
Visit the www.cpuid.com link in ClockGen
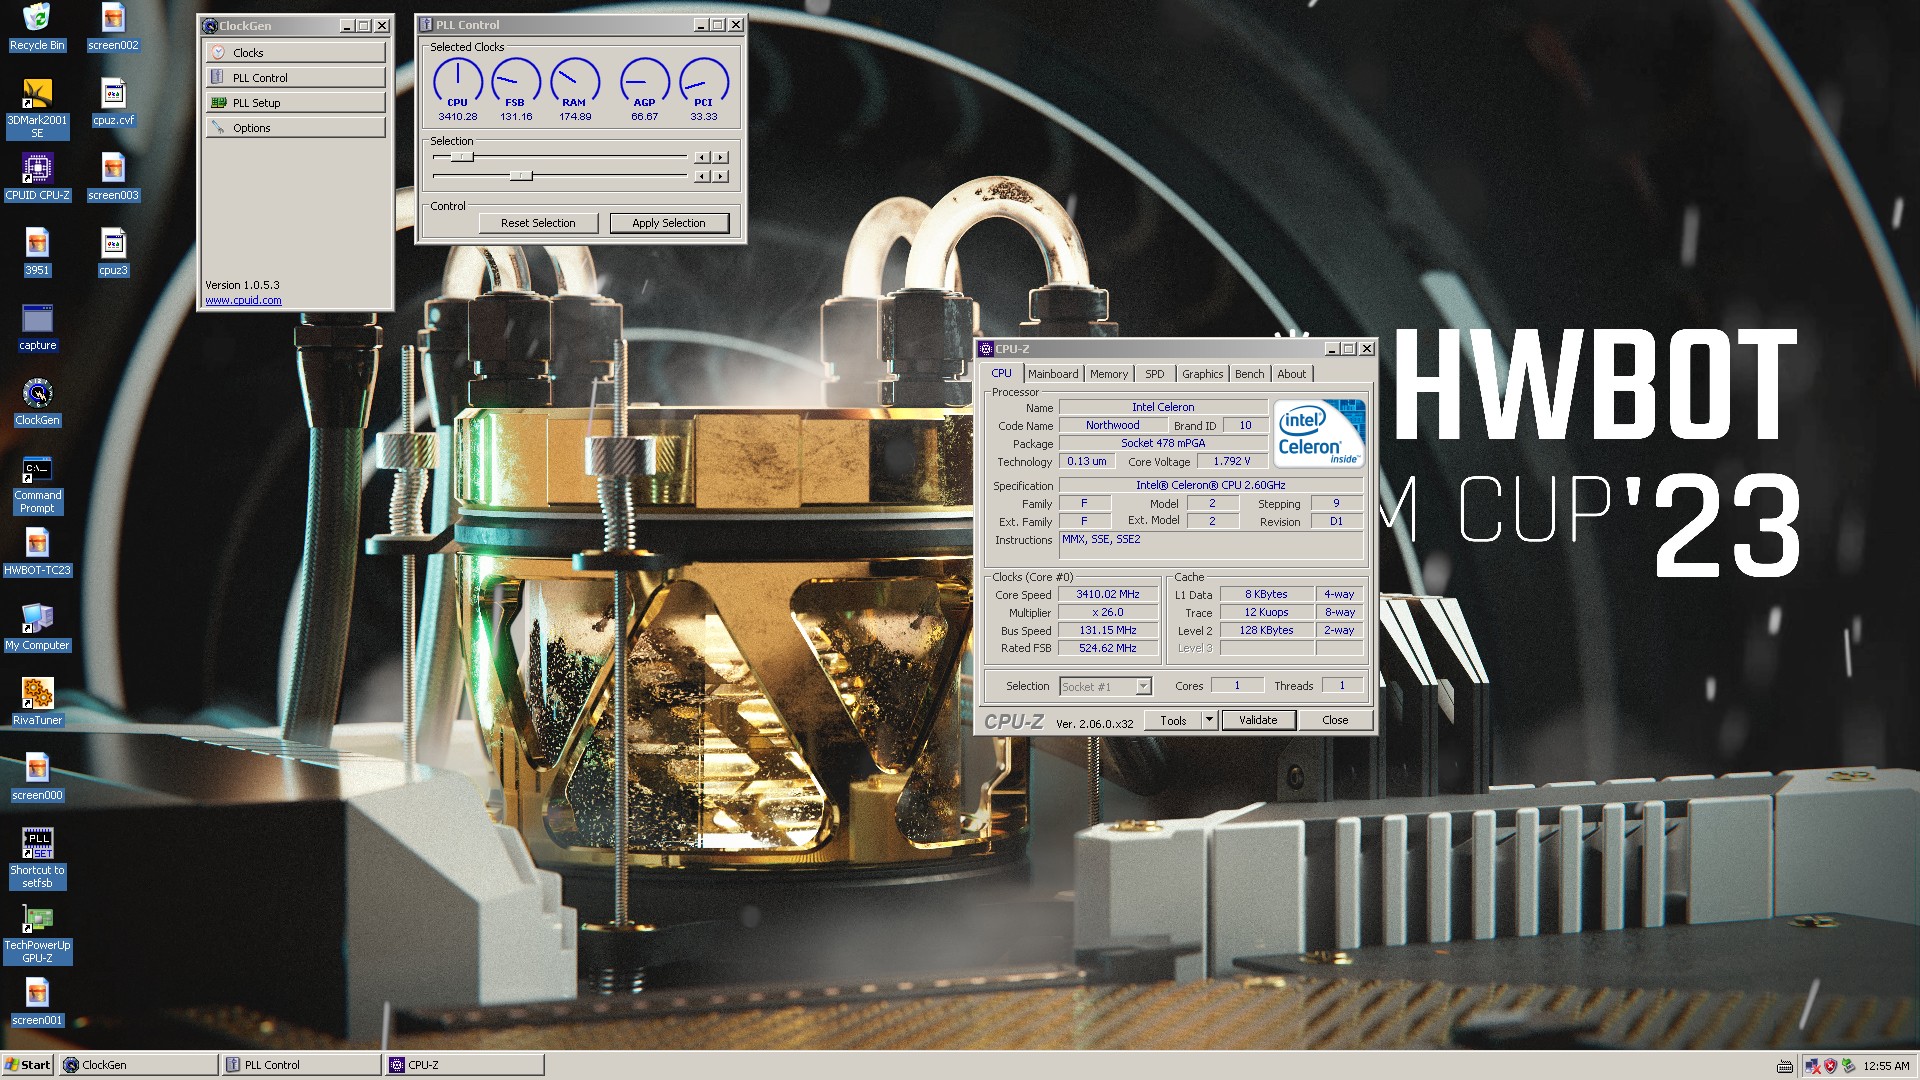[x=243, y=300]
